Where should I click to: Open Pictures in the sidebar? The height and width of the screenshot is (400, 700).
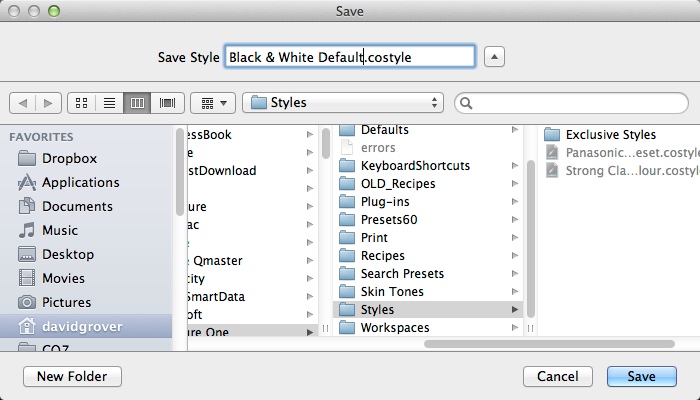click(86, 302)
